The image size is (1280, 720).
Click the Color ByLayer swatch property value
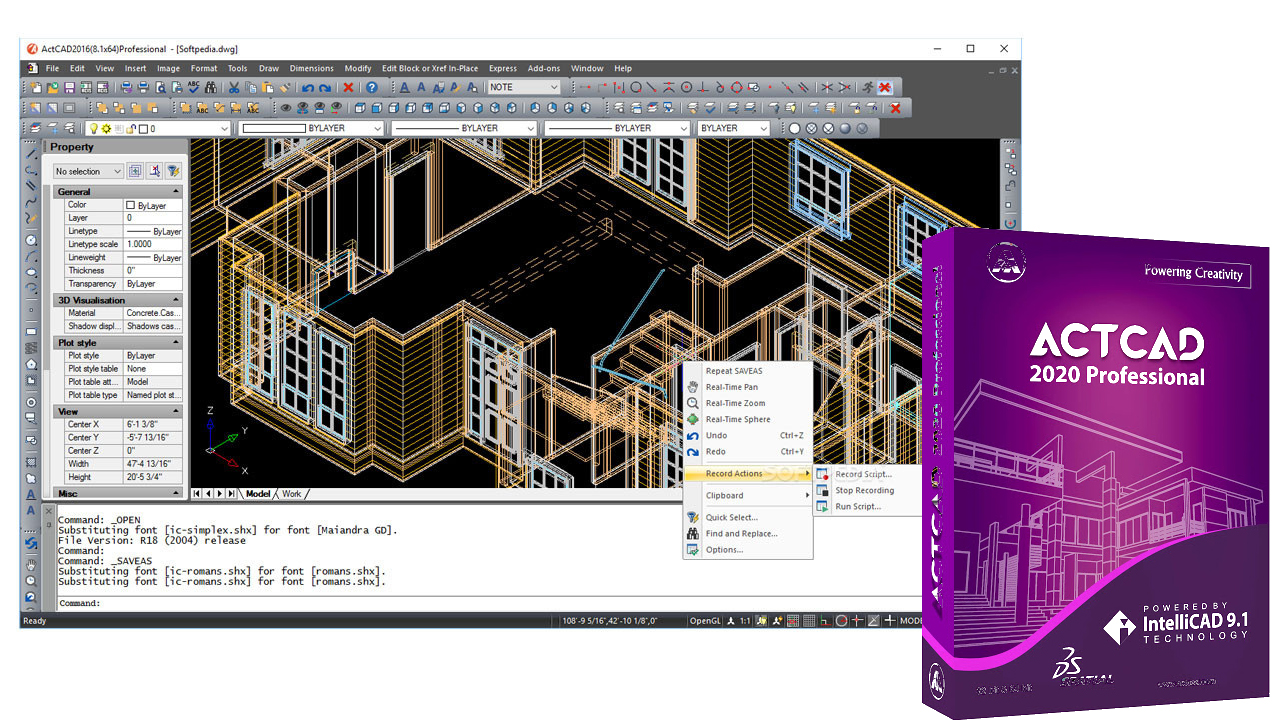click(x=153, y=205)
